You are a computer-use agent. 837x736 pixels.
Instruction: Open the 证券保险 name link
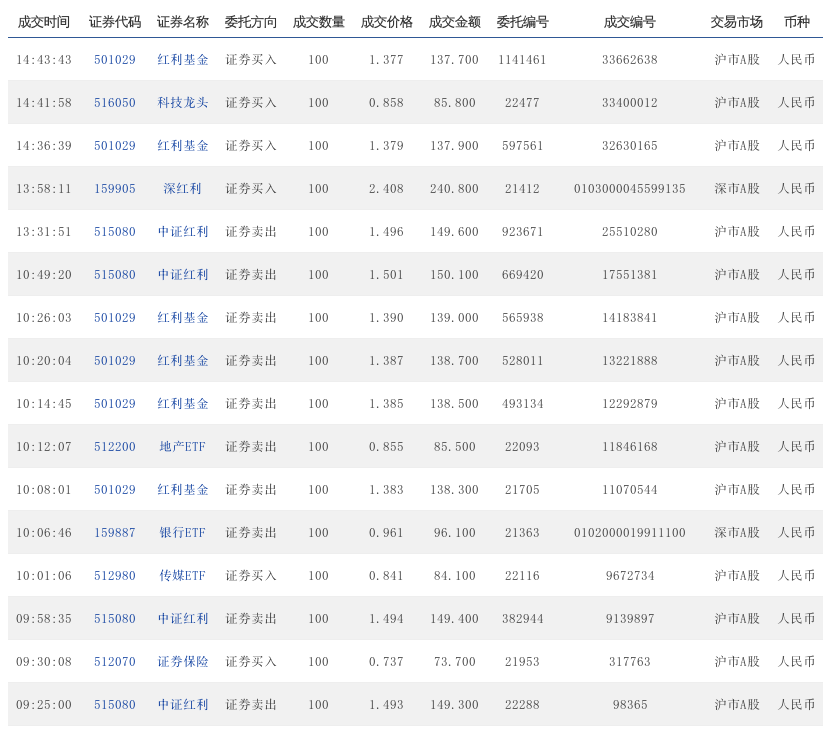[x=183, y=661]
